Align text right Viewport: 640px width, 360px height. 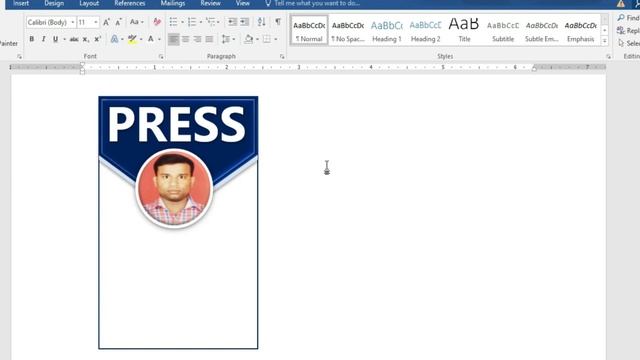pyautogui.click(x=197, y=39)
